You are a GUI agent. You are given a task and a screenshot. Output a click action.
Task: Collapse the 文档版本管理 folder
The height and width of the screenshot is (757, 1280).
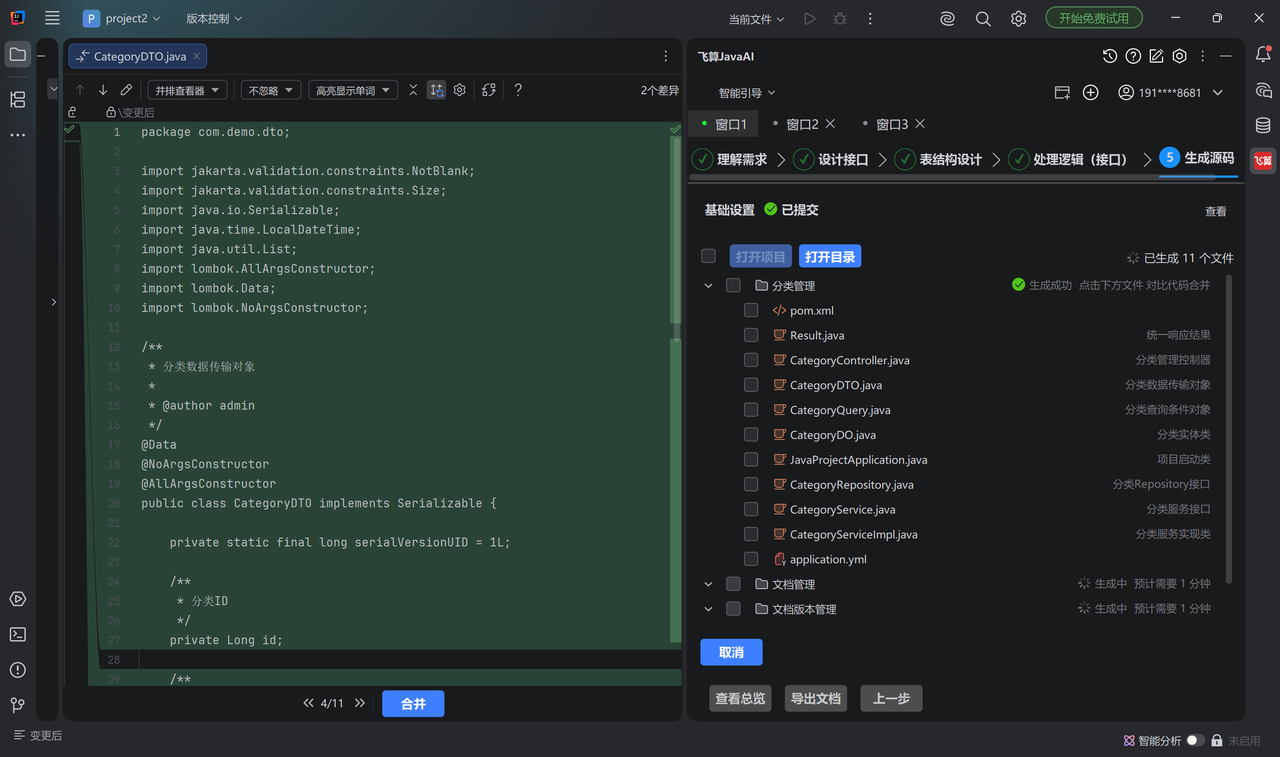pos(708,609)
